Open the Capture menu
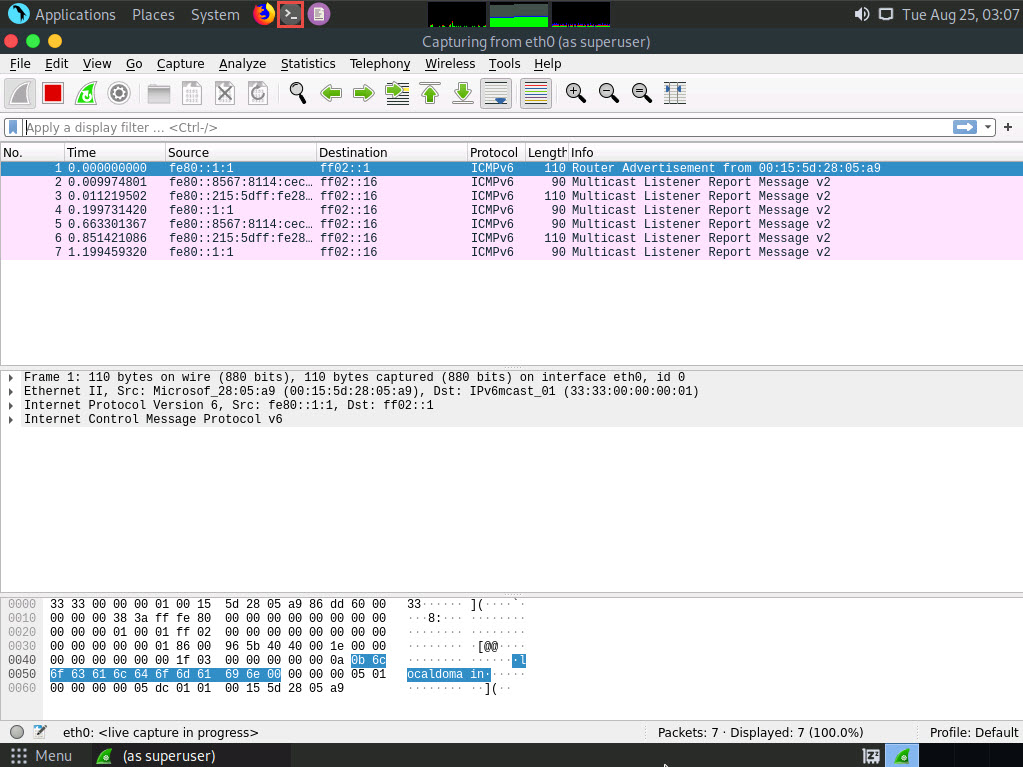The width and height of the screenshot is (1023, 767). point(180,63)
